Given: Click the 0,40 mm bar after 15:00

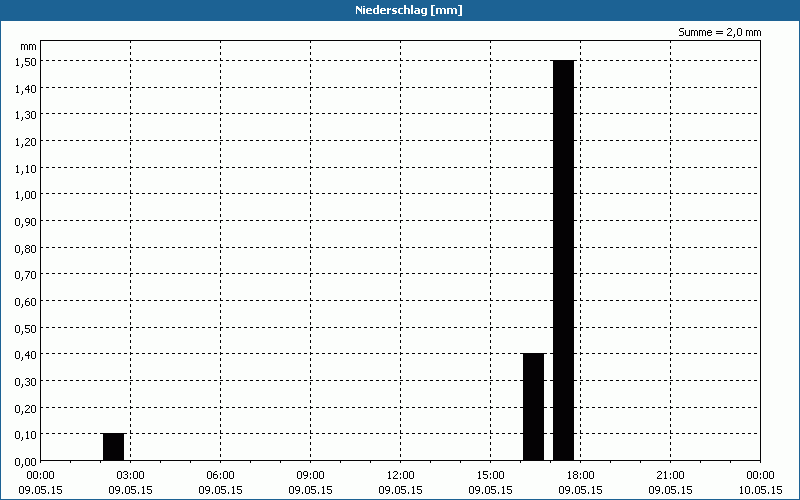Looking at the screenshot, I should [x=534, y=407].
